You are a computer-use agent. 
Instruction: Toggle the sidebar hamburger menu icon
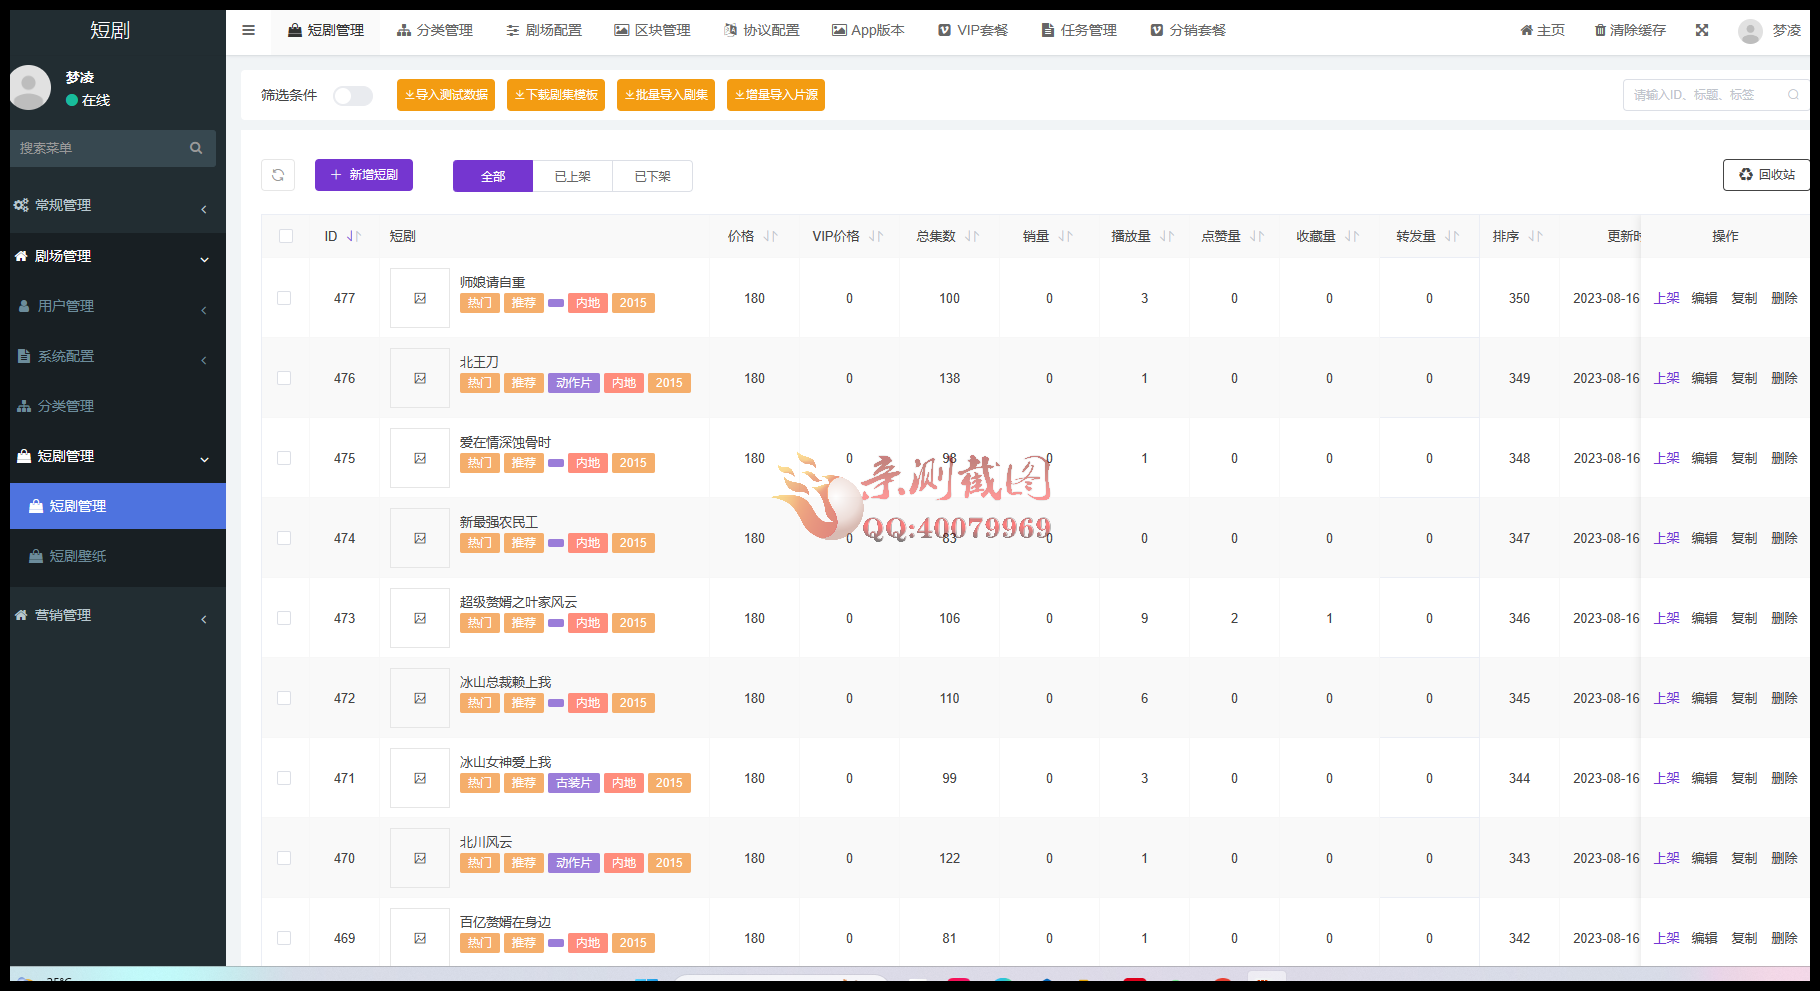tap(248, 30)
